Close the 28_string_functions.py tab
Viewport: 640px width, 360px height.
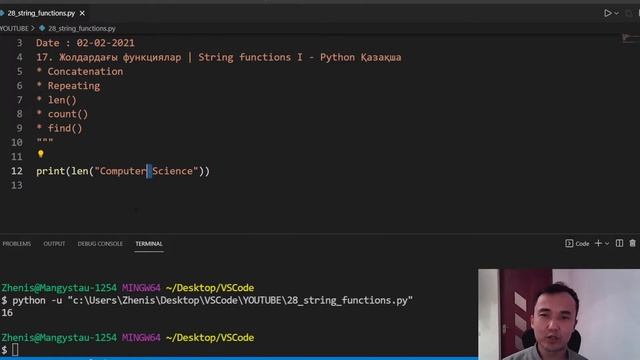point(82,13)
